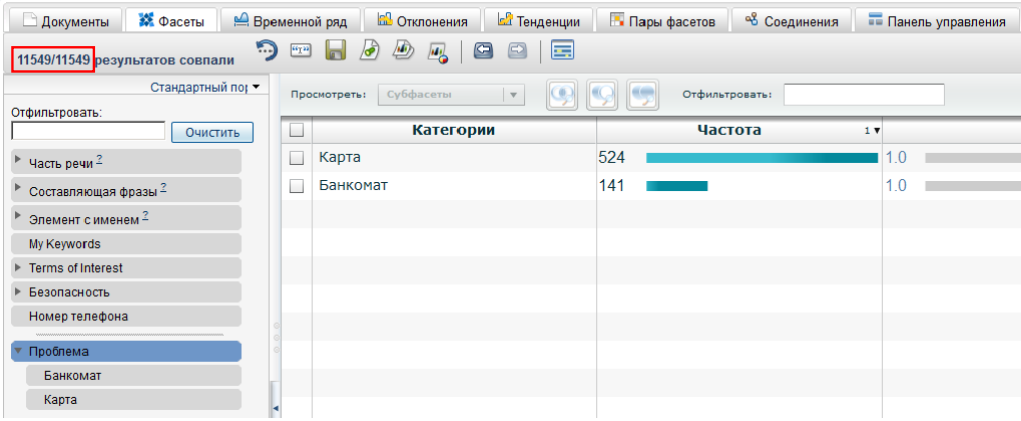Click the Частота column header
This screenshot has width=1021, height=421.
tap(729, 131)
